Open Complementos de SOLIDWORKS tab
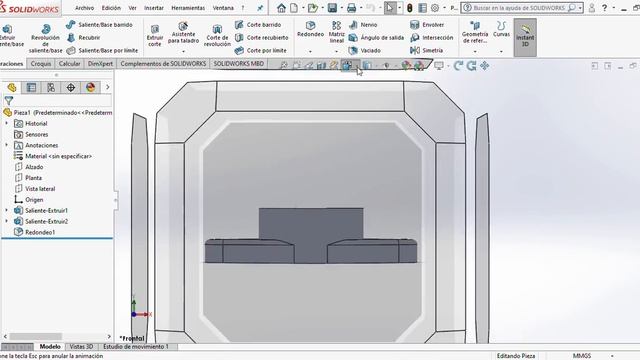 pyautogui.click(x=163, y=64)
